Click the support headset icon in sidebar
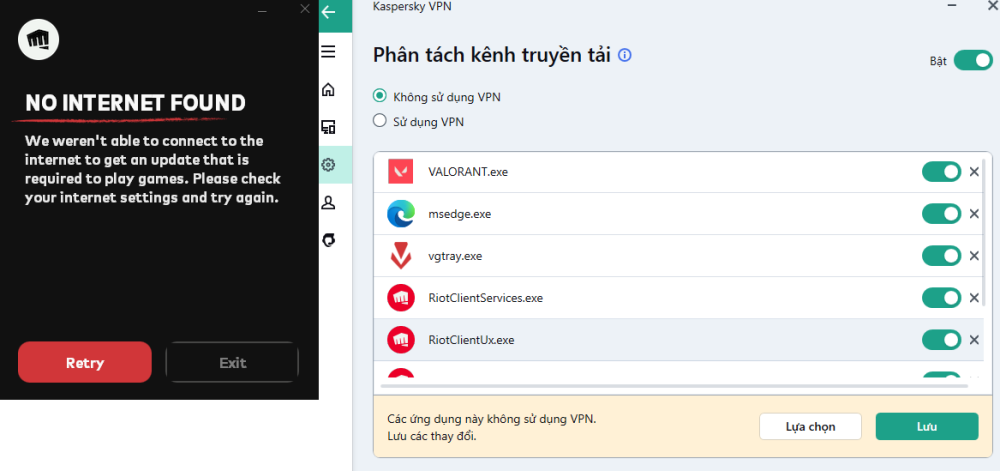Image resolution: width=1000 pixels, height=471 pixels. pos(328,240)
